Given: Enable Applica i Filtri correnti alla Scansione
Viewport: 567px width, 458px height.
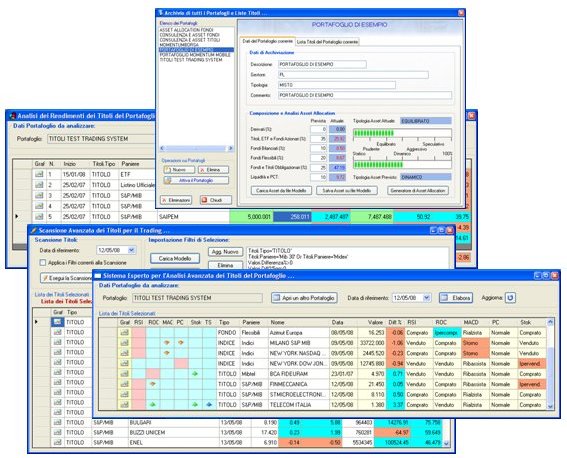Looking at the screenshot, I should [43, 263].
